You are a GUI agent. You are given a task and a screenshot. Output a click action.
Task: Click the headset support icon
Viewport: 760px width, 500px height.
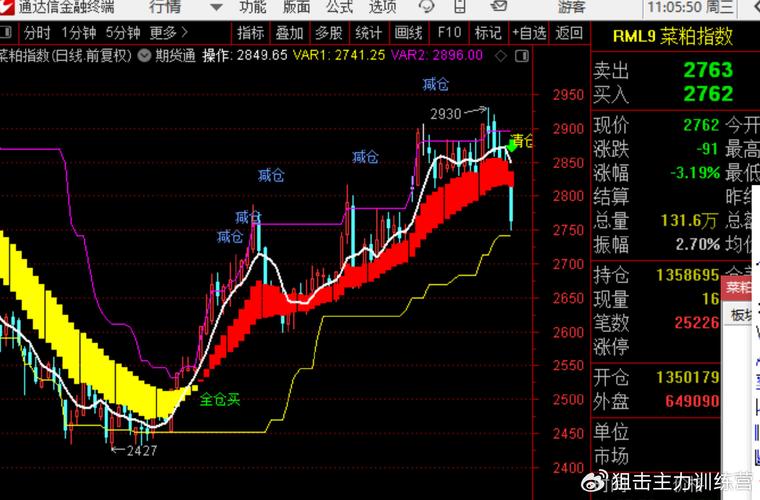point(426,6)
